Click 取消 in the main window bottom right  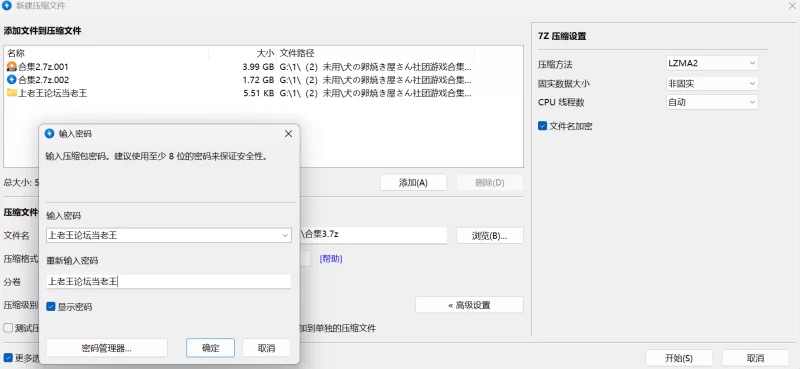(x=755, y=358)
